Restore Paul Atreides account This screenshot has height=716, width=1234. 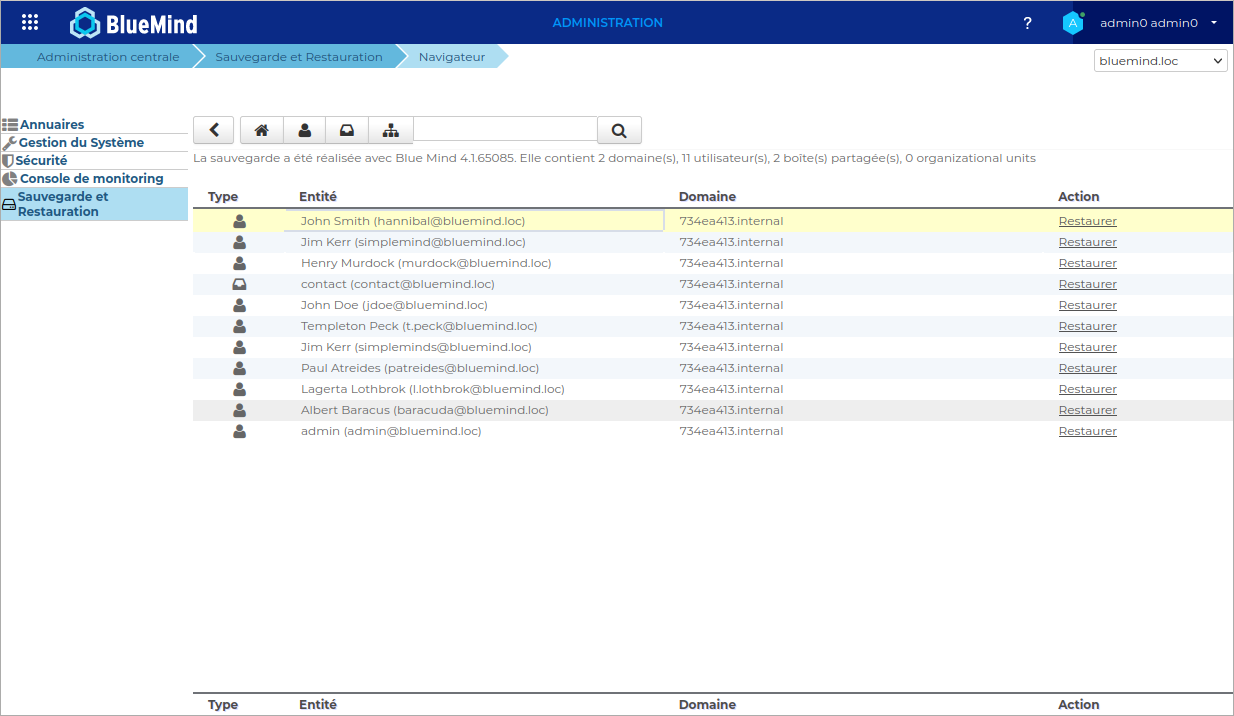tap(1088, 368)
